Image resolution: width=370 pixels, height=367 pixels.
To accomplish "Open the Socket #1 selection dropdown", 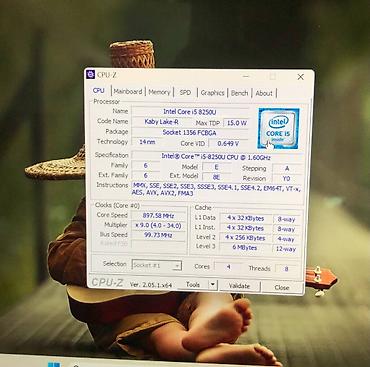I will click(x=157, y=265).
